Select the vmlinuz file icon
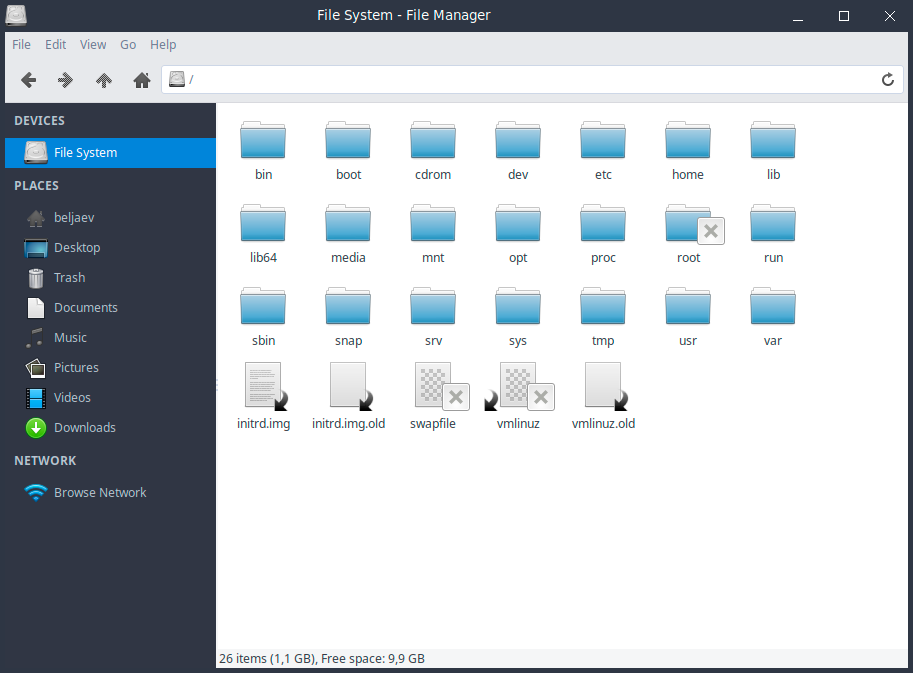The height and width of the screenshot is (673, 913). click(x=519, y=385)
